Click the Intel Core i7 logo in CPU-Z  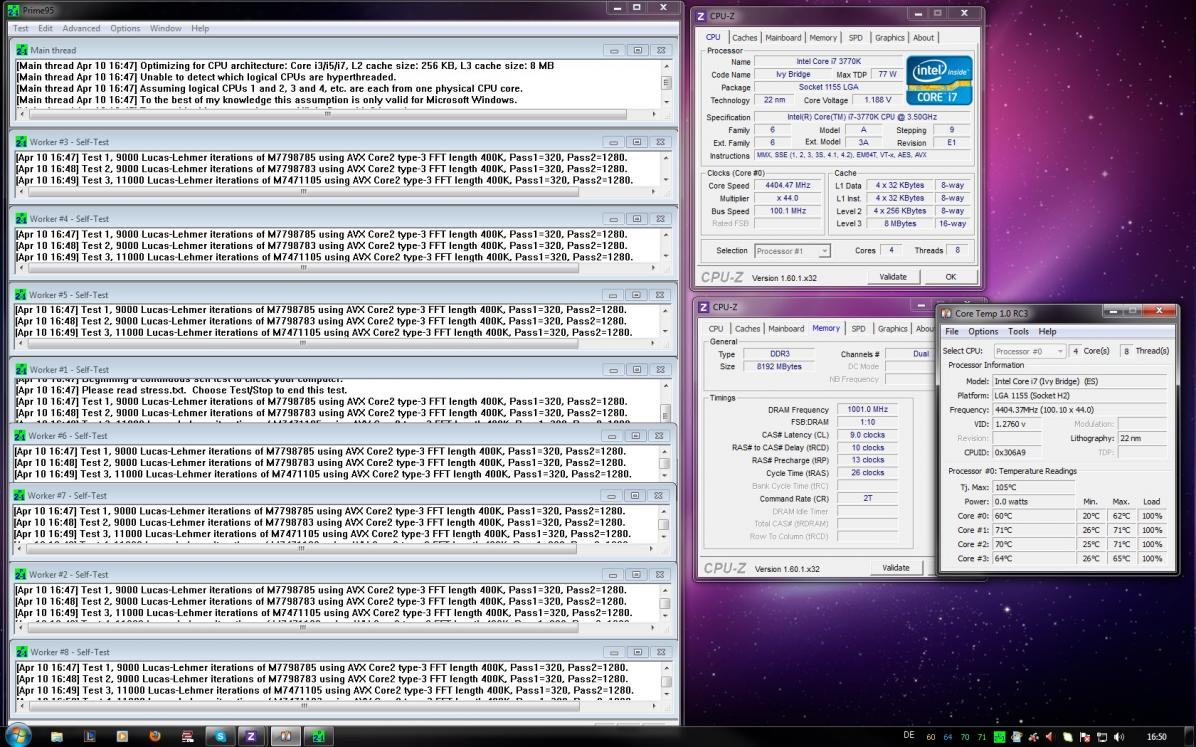(x=938, y=79)
